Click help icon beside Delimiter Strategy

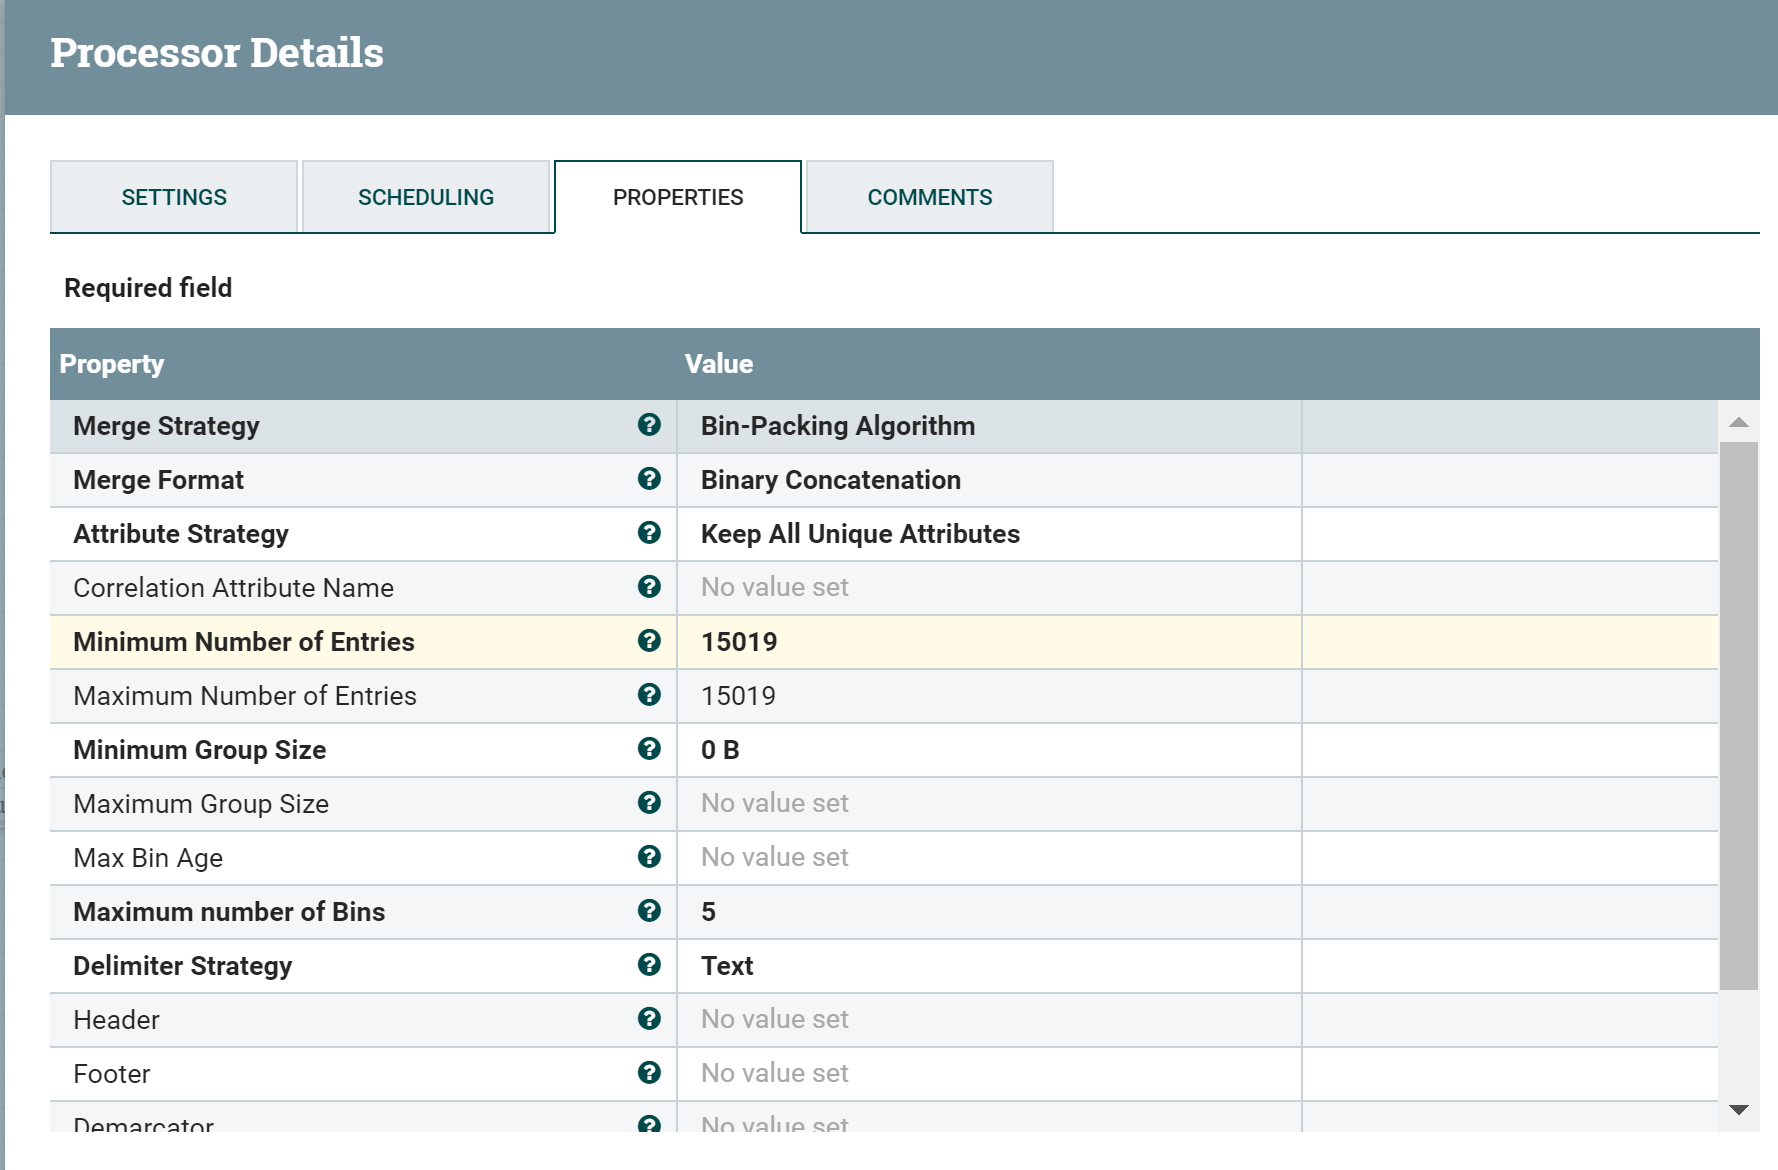point(649,965)
